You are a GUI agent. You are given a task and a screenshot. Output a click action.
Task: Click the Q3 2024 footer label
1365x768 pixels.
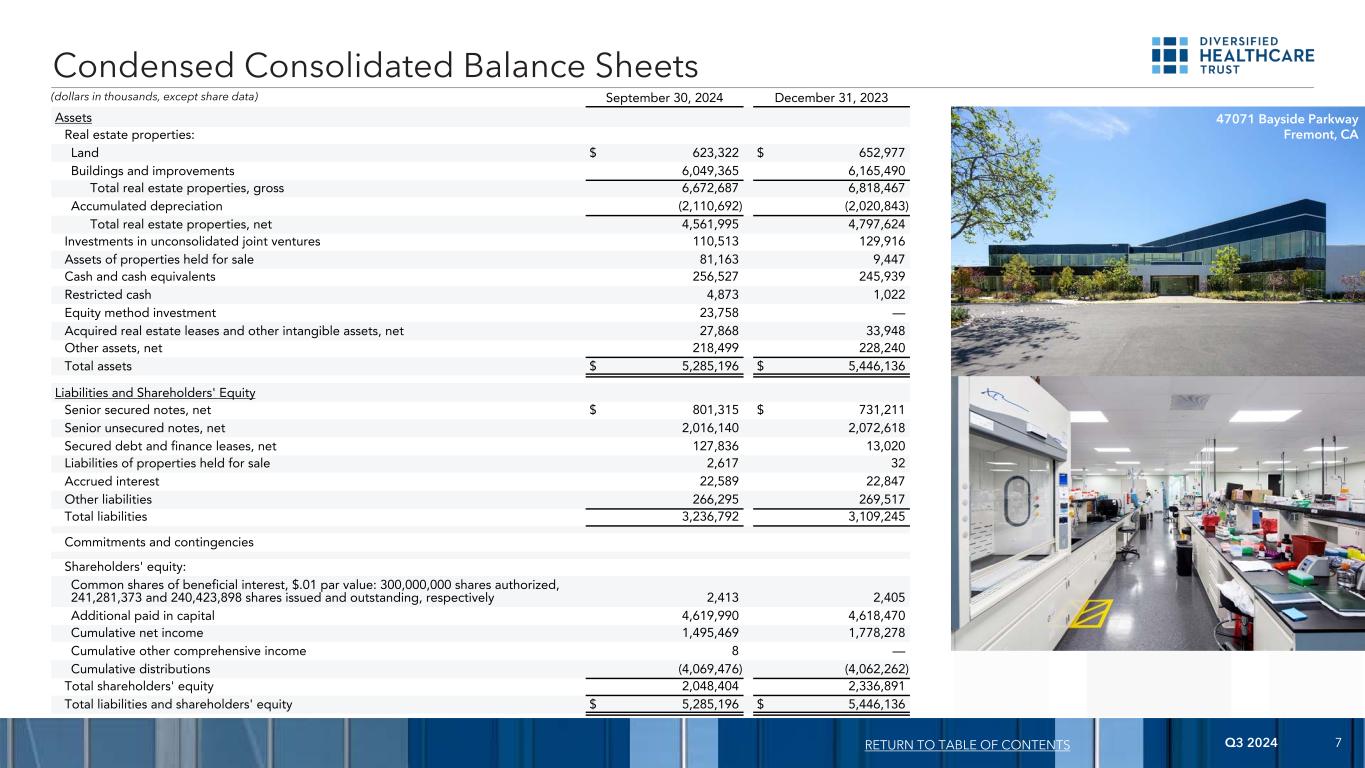pos(1250,743)
